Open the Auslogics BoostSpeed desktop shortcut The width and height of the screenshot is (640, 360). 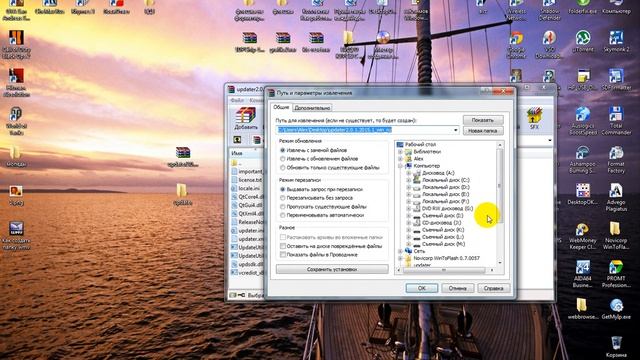(582, 121)
